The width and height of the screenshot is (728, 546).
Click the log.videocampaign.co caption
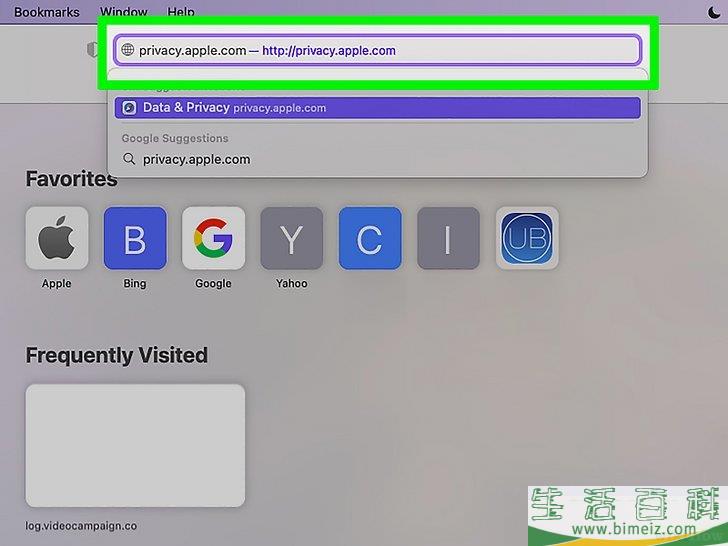coord(81,526)
